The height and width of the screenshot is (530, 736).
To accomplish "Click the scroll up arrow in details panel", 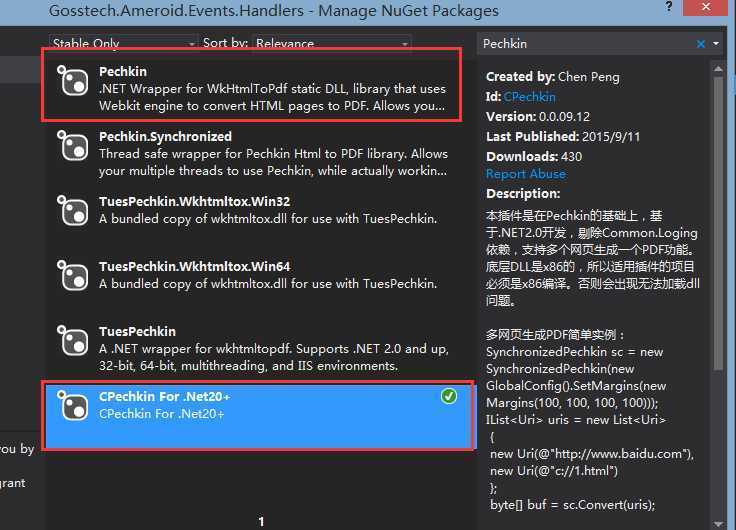I will (718, 69).
